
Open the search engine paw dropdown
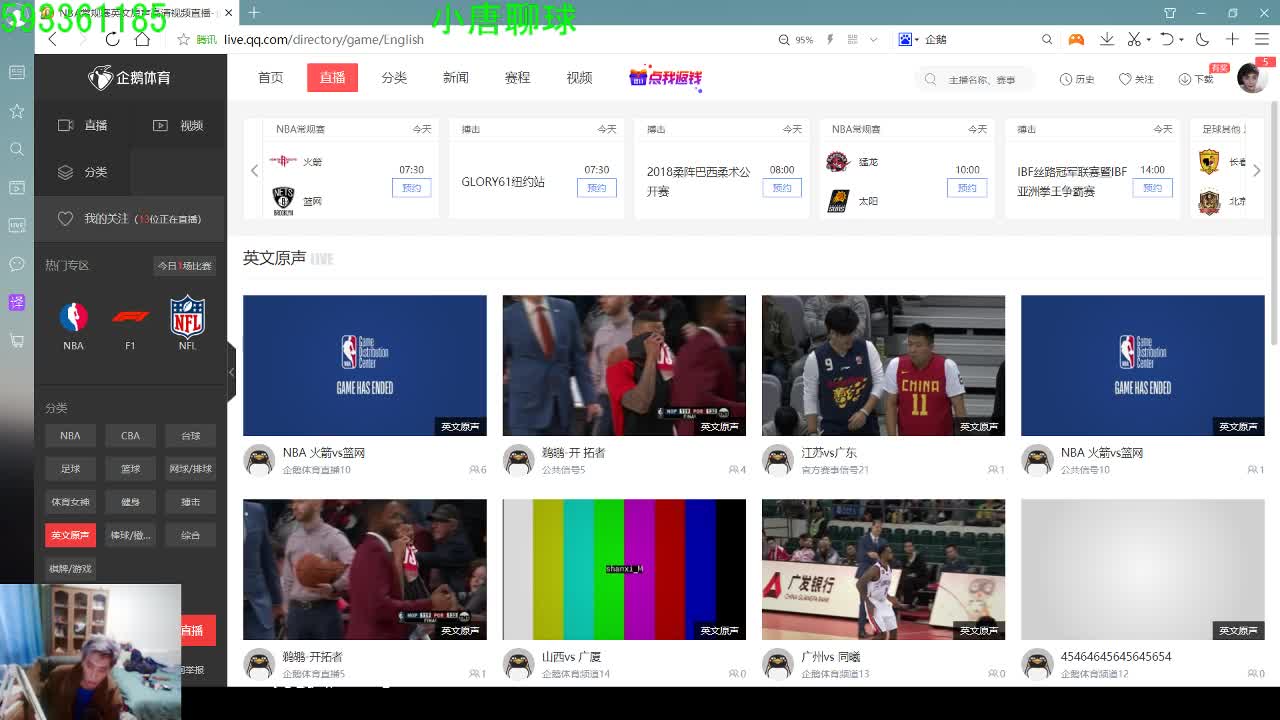[907, 40]
